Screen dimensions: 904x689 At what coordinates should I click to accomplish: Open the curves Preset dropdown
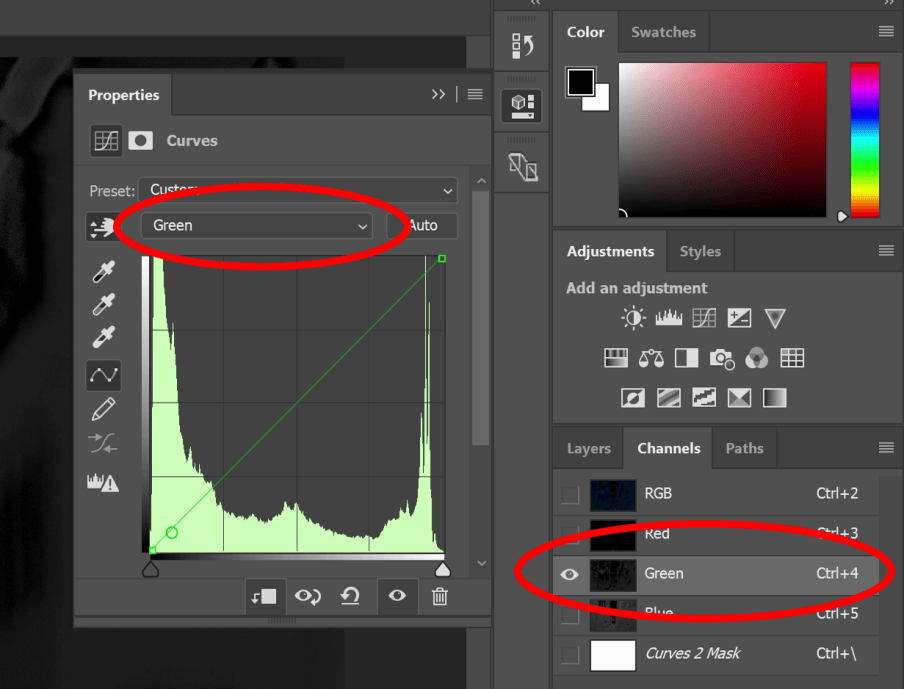coord(297,190)
